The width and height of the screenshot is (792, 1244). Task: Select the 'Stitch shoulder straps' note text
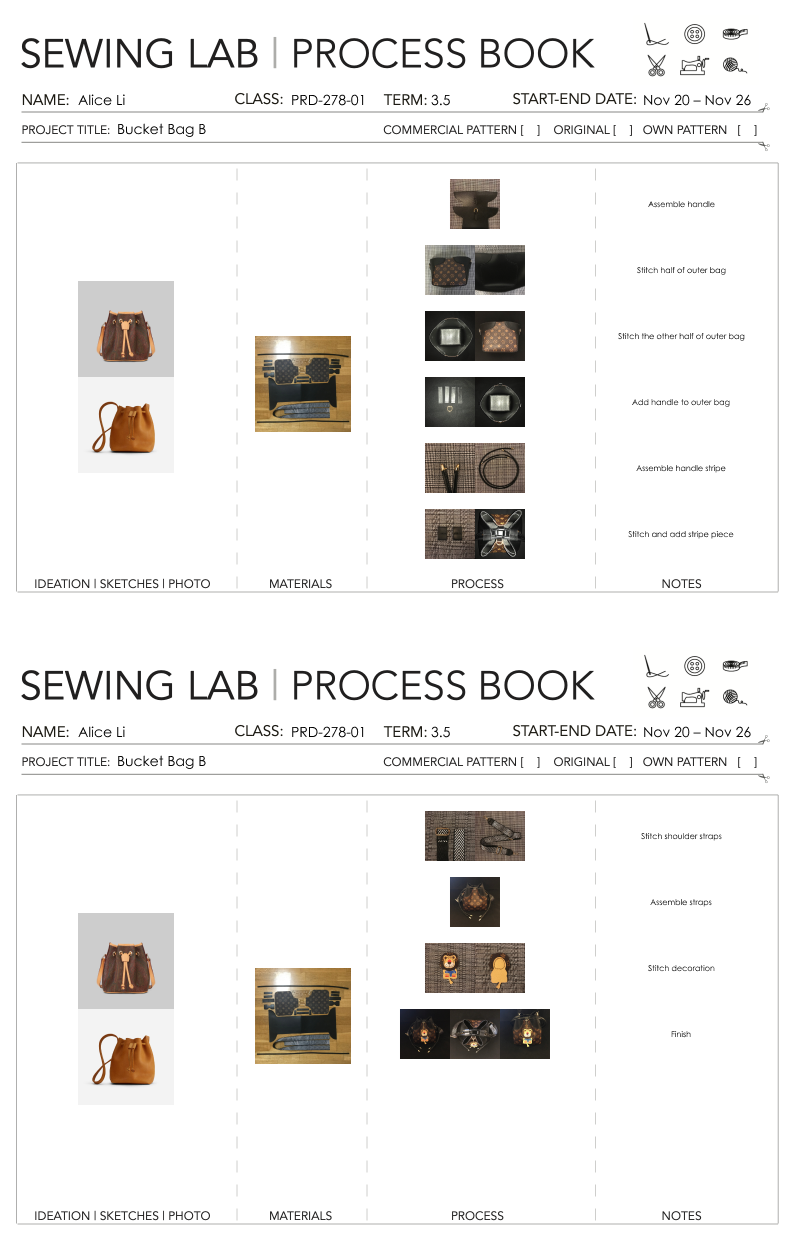[681, 836]
